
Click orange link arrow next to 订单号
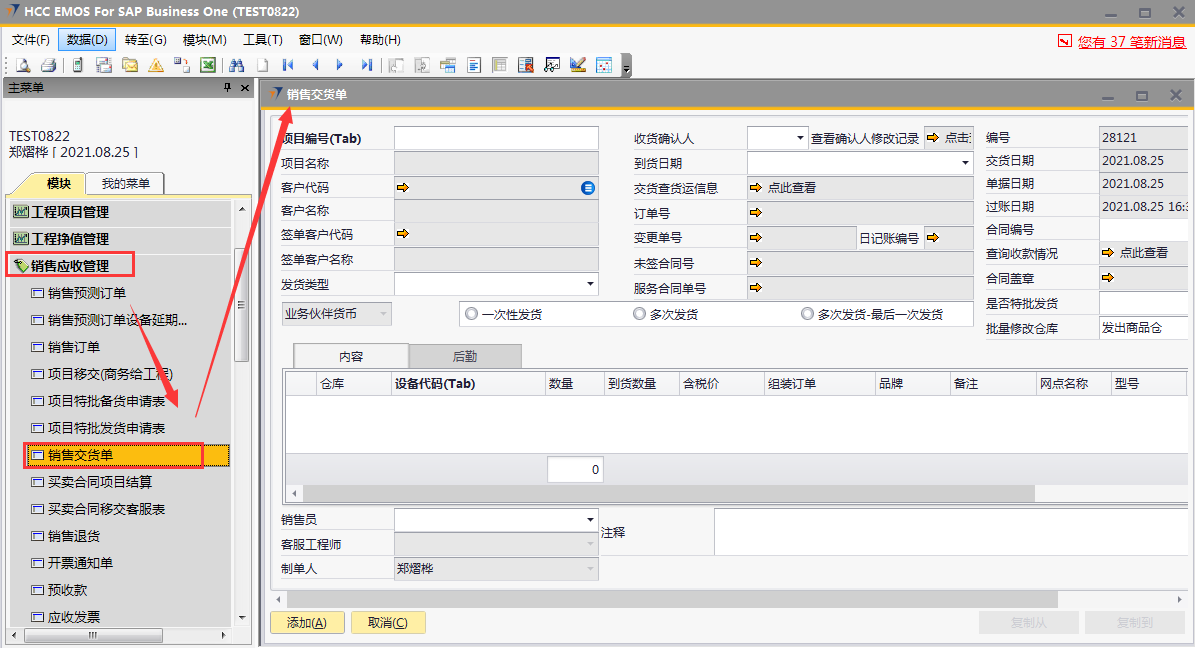point(756,212)
